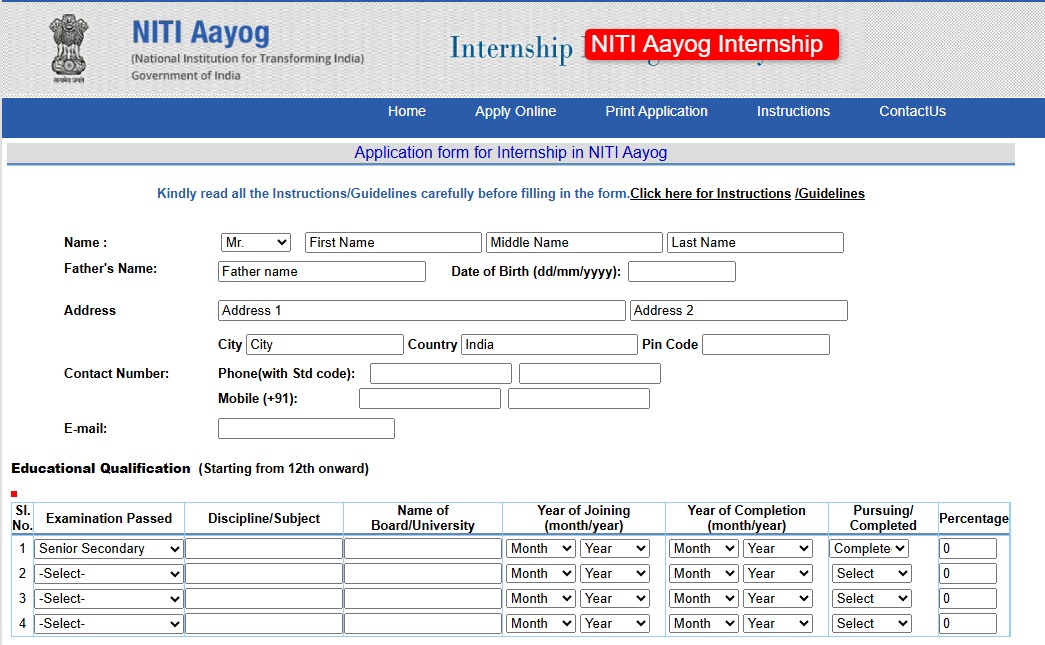The image size is (1045, 645).
Task: Open the Instructions menu item
Action: coord(793,112)
